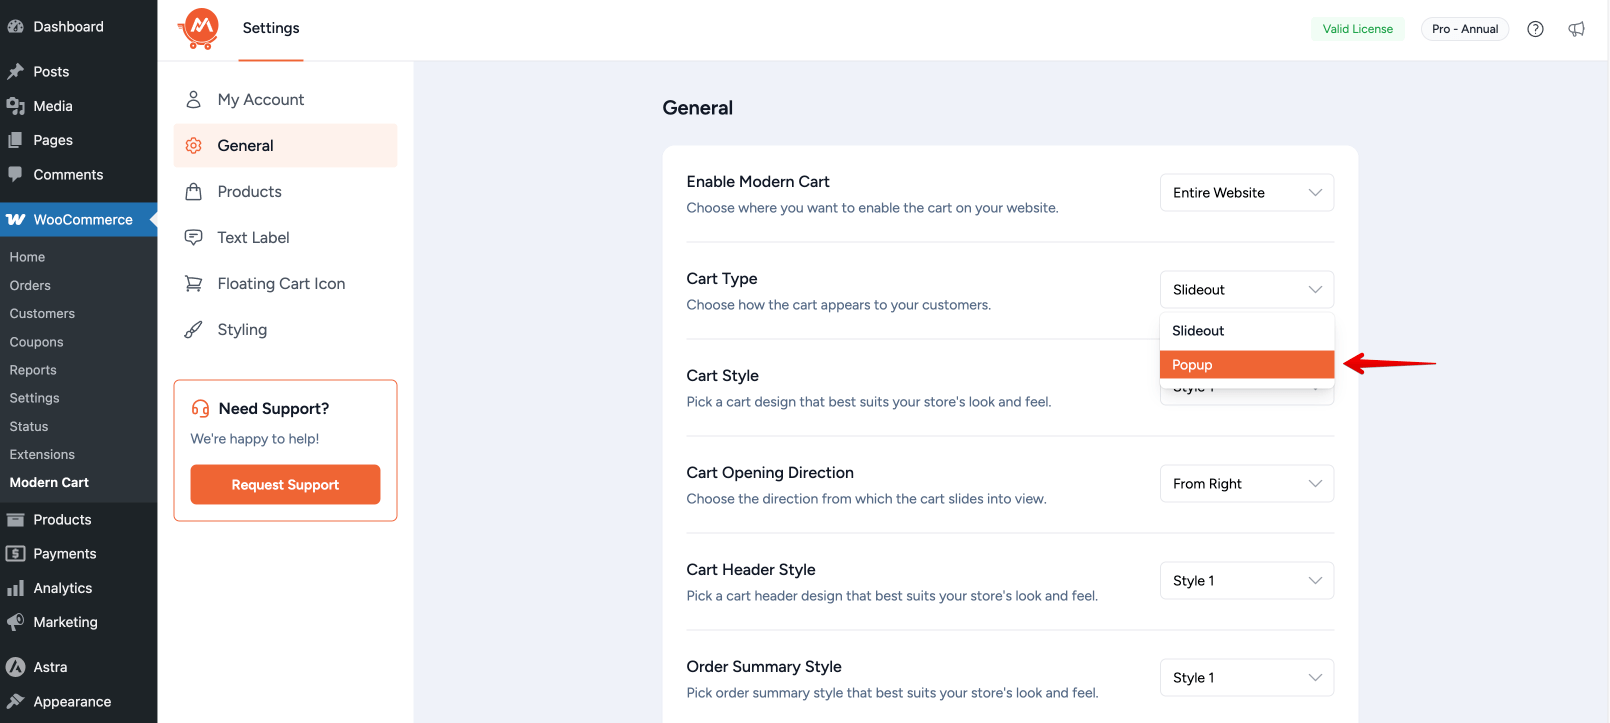Click the General gear icon
The width and height of the screenshot is (1610, 723).
(194, 145)
